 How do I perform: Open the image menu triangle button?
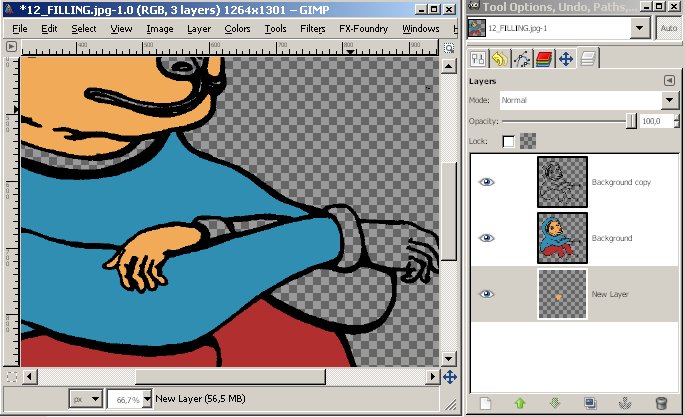point(11,46)
